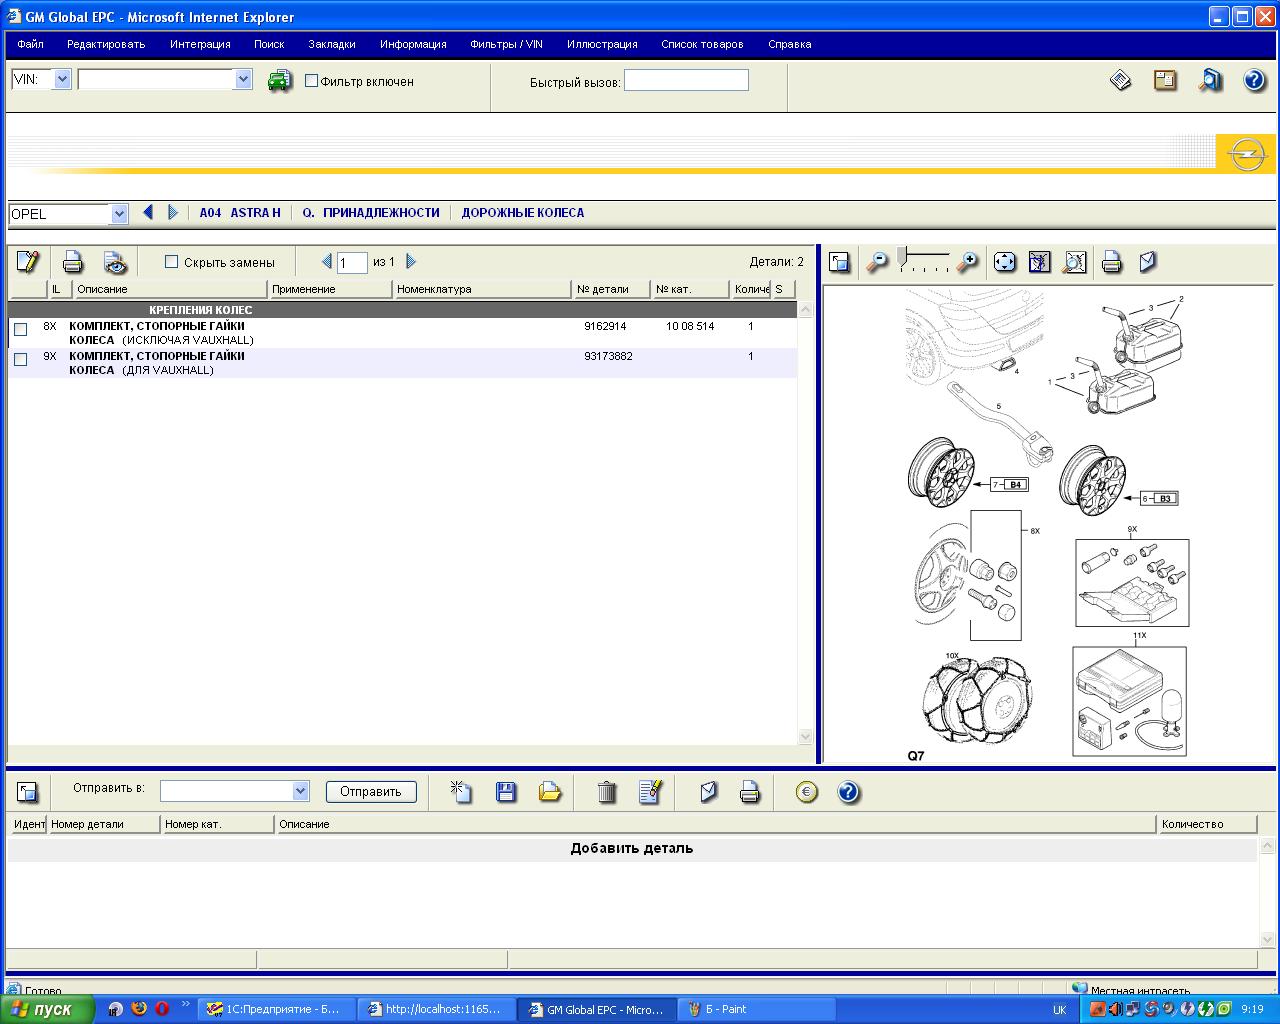Screen dimensions: 1280x1024
Task: Open shopping list help question icon
Action: click(x=848, y=792)
